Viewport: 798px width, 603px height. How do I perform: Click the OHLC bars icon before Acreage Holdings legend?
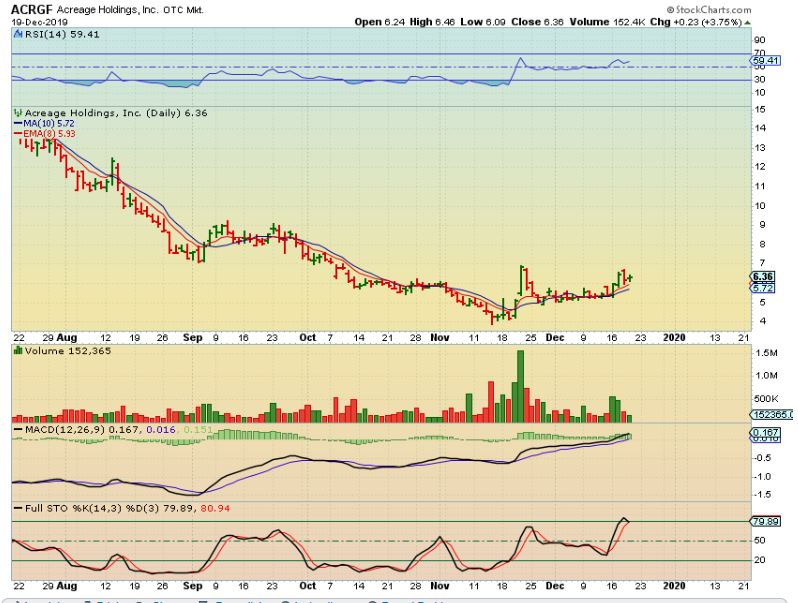pyautogui.click(x=18, y=113)
